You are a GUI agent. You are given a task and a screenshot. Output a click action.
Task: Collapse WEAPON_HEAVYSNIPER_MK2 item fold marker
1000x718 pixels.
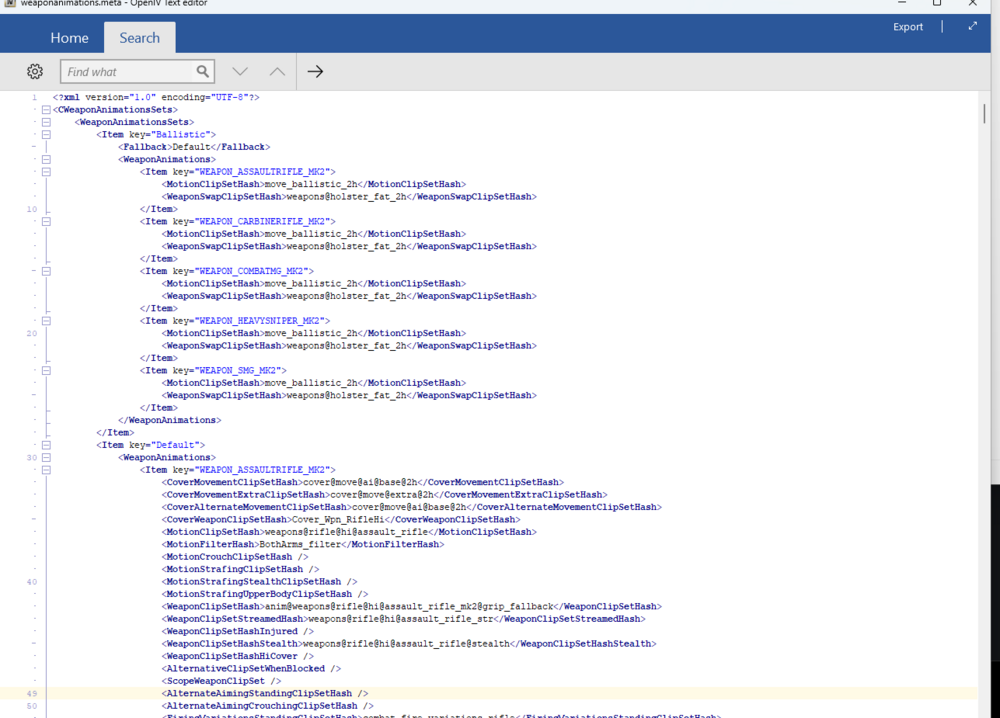coord(47,321)
